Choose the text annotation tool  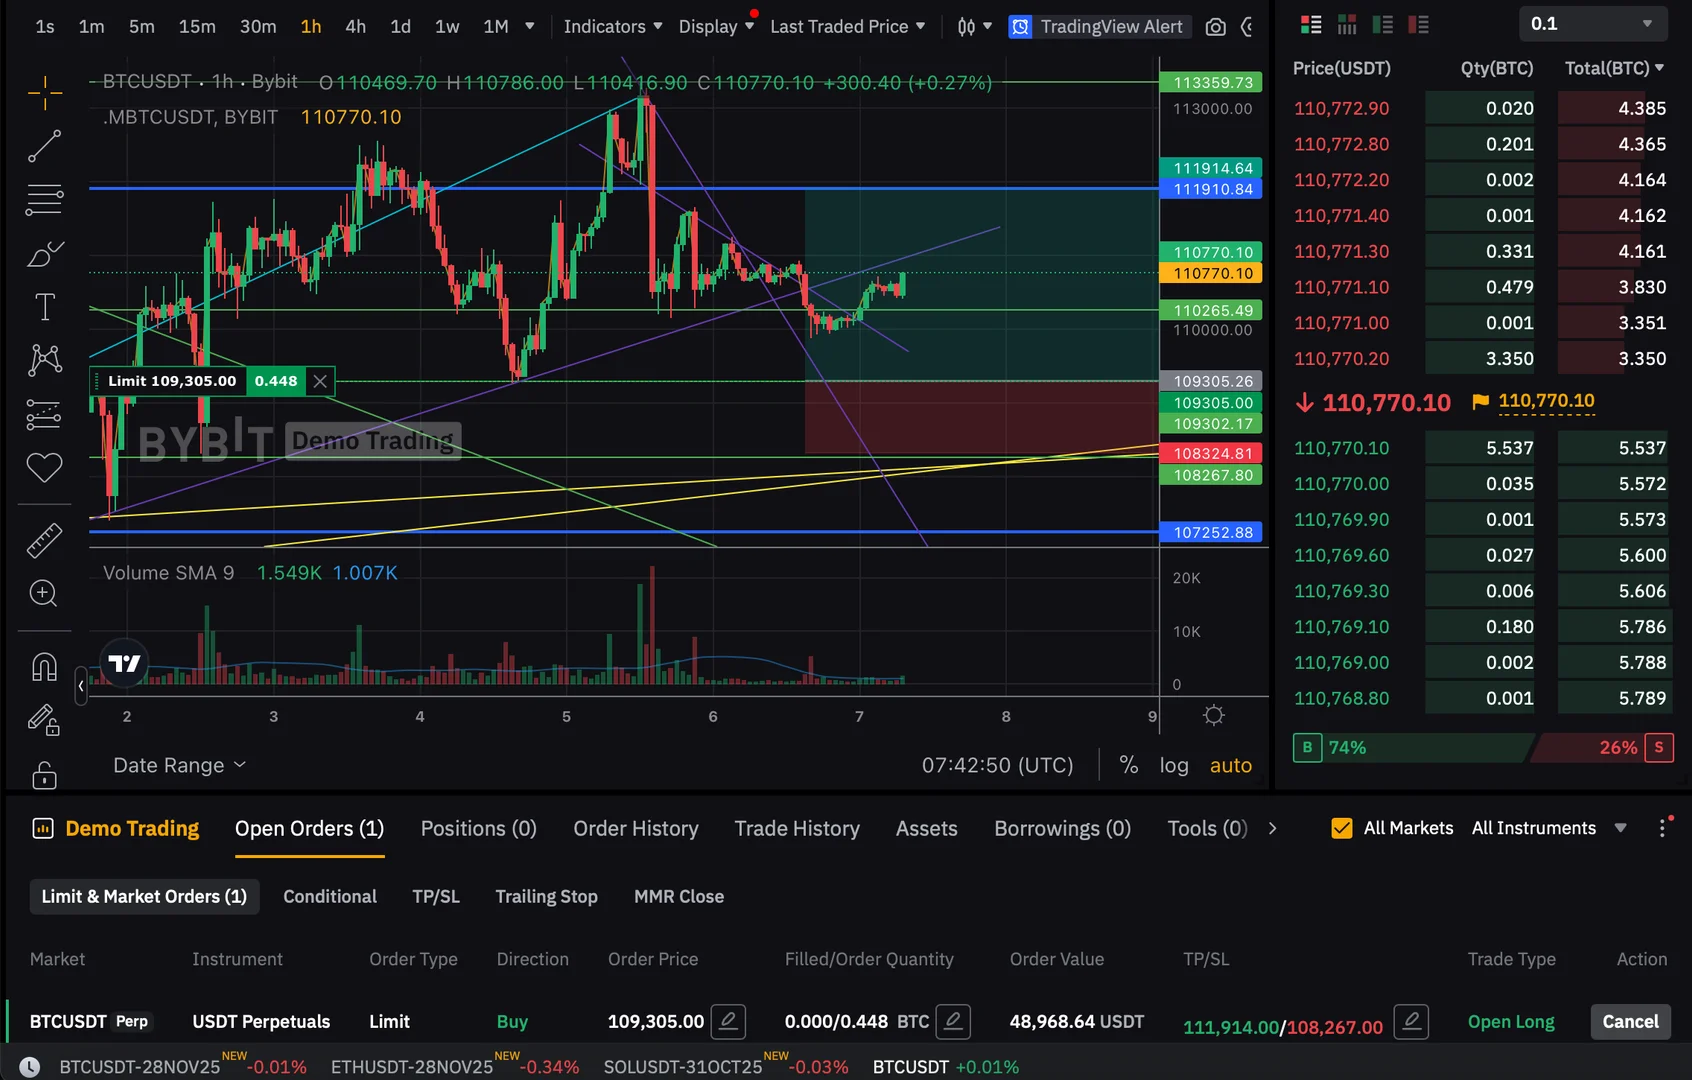[x=44, y=307]
